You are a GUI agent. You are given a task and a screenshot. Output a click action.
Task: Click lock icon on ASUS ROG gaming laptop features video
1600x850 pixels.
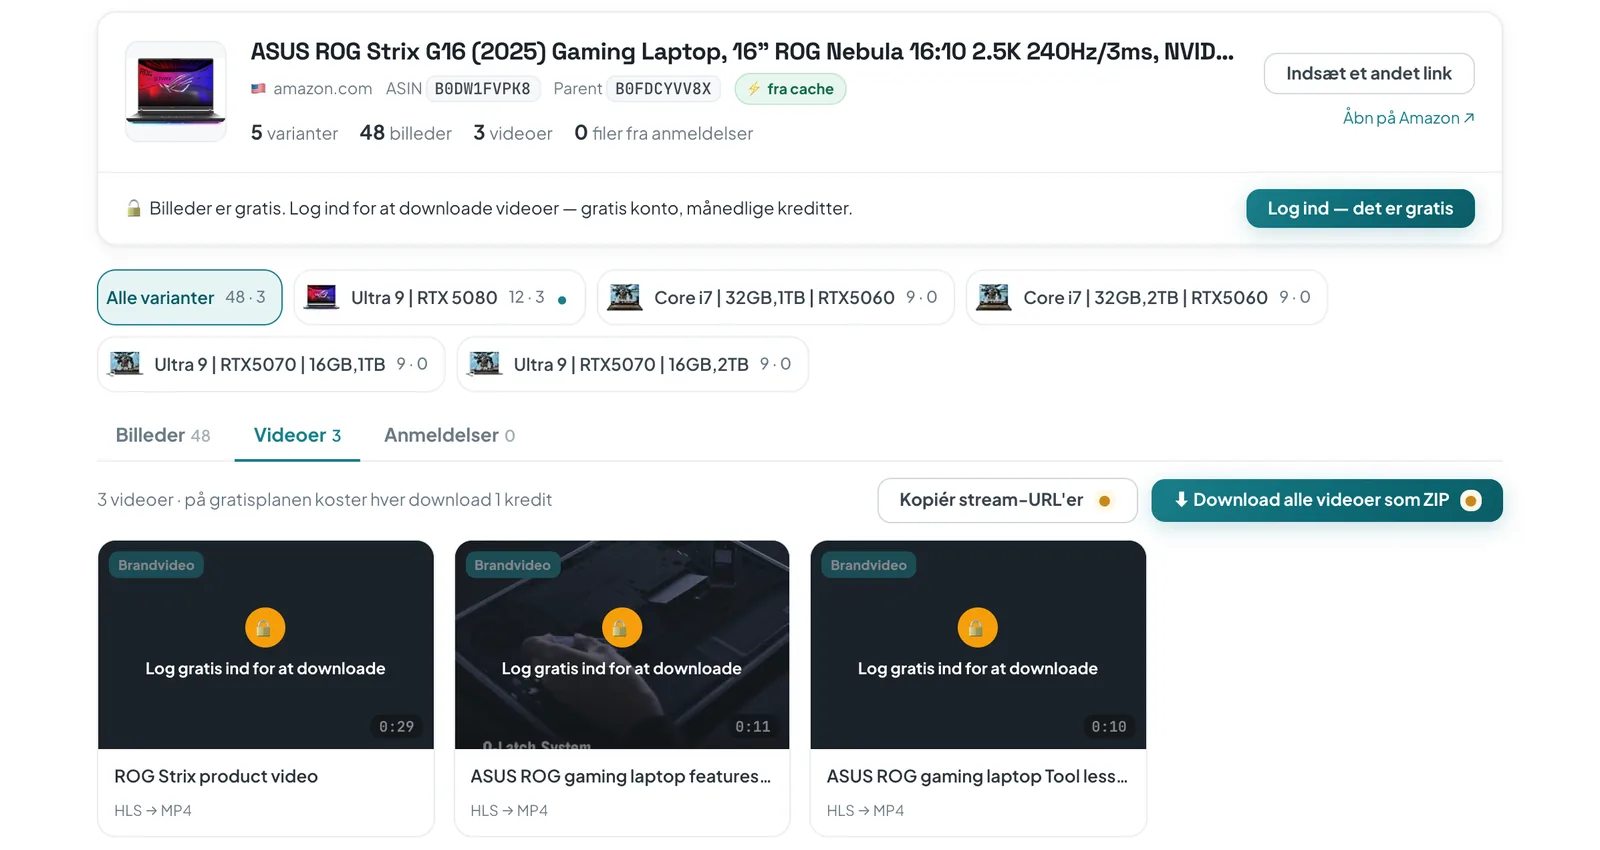(x=621, y=628)
